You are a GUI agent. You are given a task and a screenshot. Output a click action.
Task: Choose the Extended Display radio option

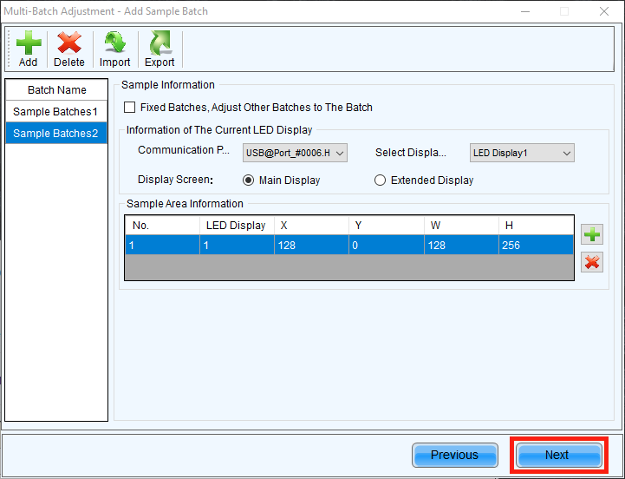[380, 180]
